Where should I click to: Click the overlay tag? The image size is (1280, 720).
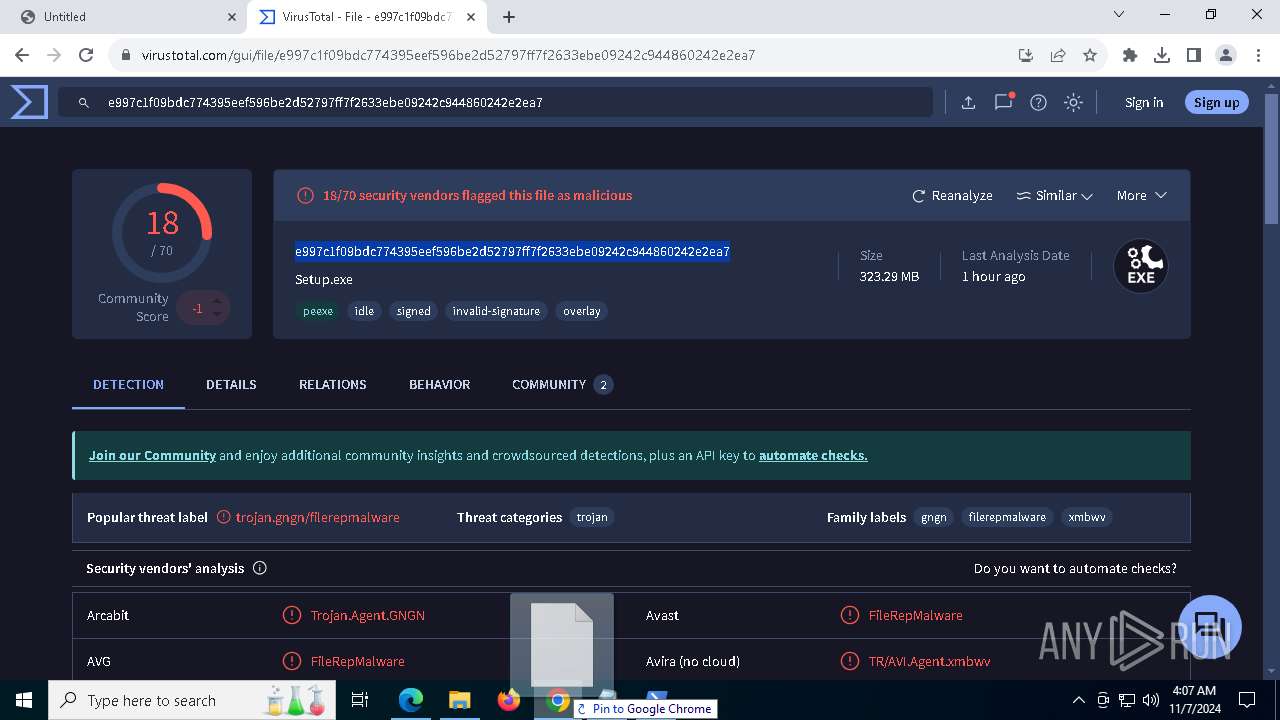coord(581,311)
